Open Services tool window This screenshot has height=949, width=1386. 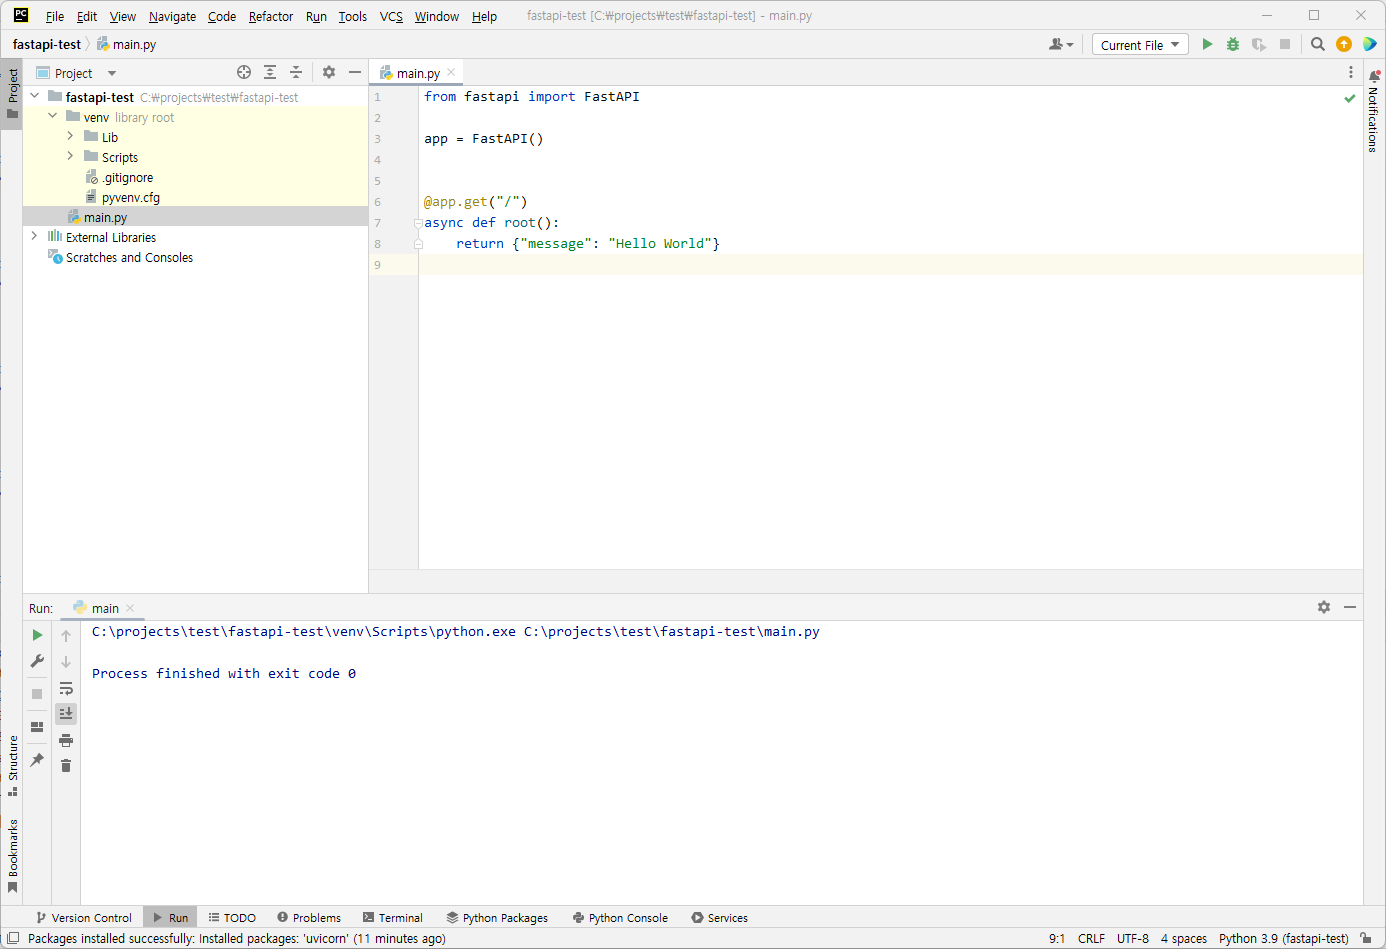720,917
